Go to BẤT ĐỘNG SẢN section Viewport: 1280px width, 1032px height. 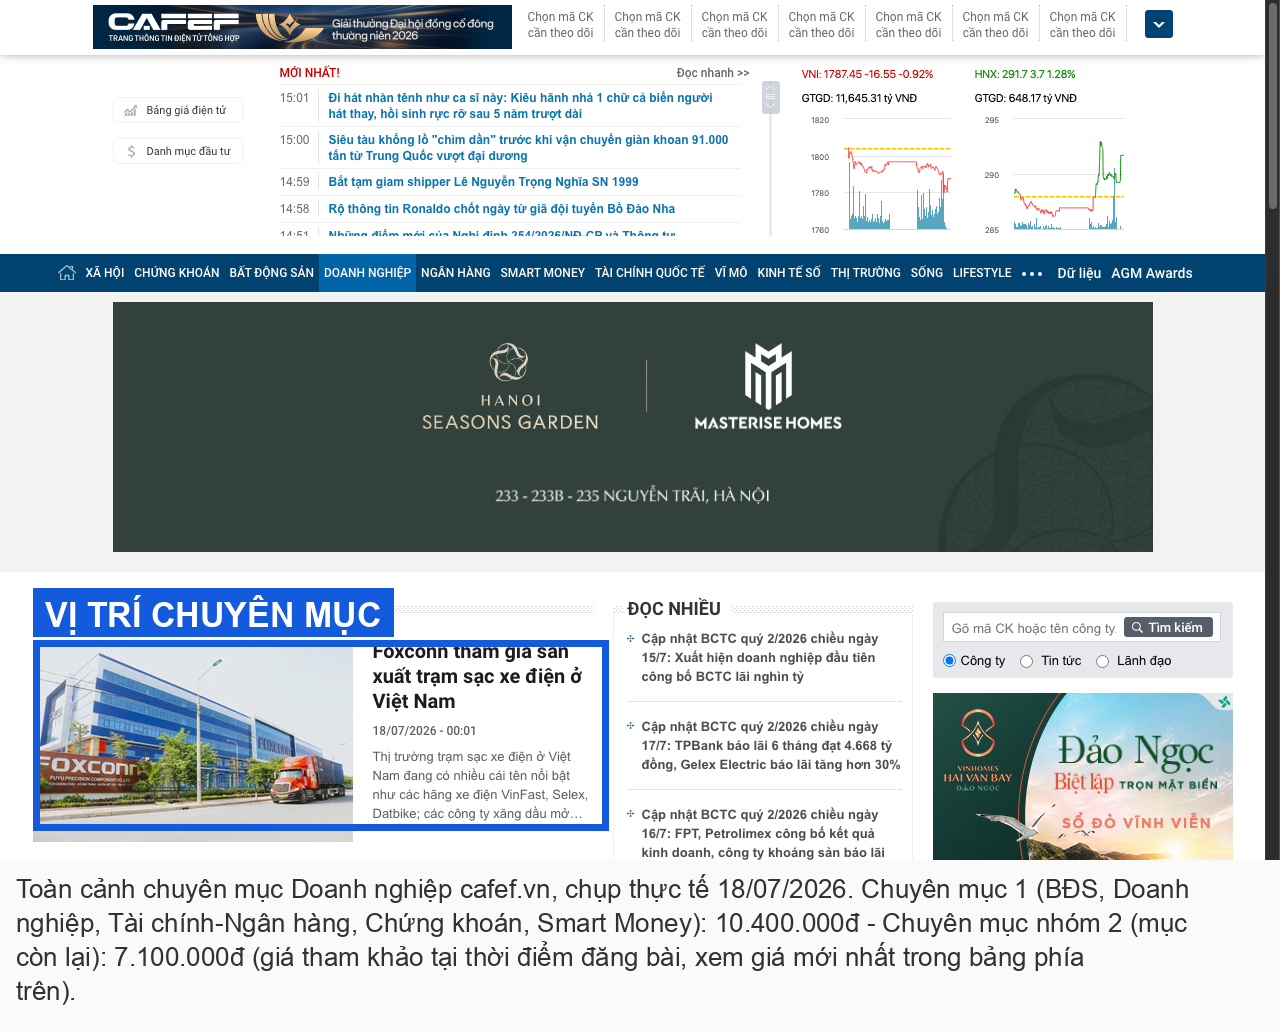click(x=272, y=273)
